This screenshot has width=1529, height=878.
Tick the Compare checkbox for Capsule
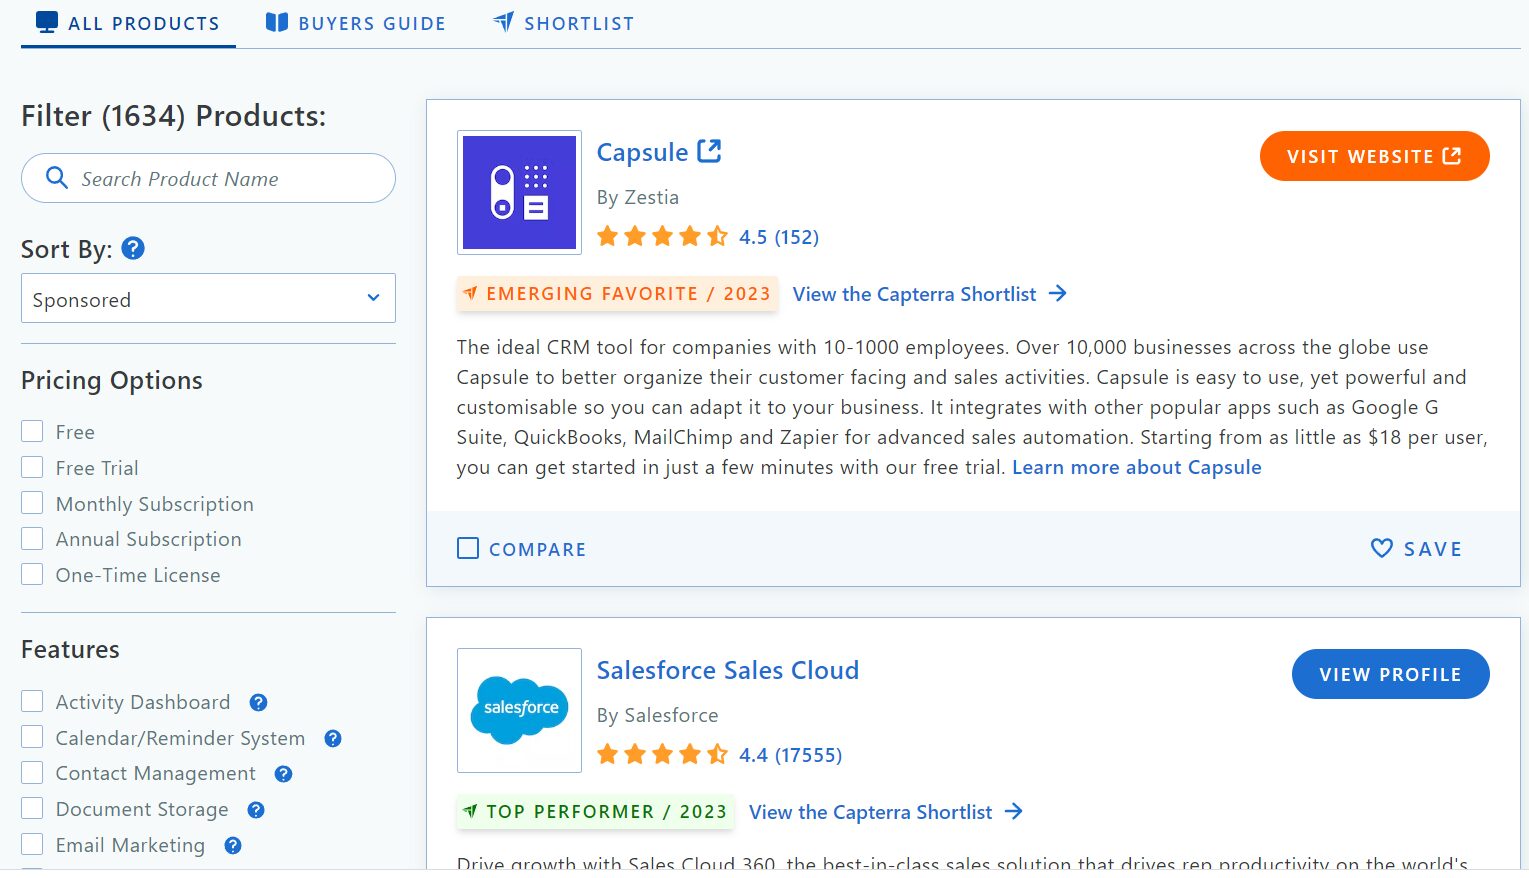(468, 548)
